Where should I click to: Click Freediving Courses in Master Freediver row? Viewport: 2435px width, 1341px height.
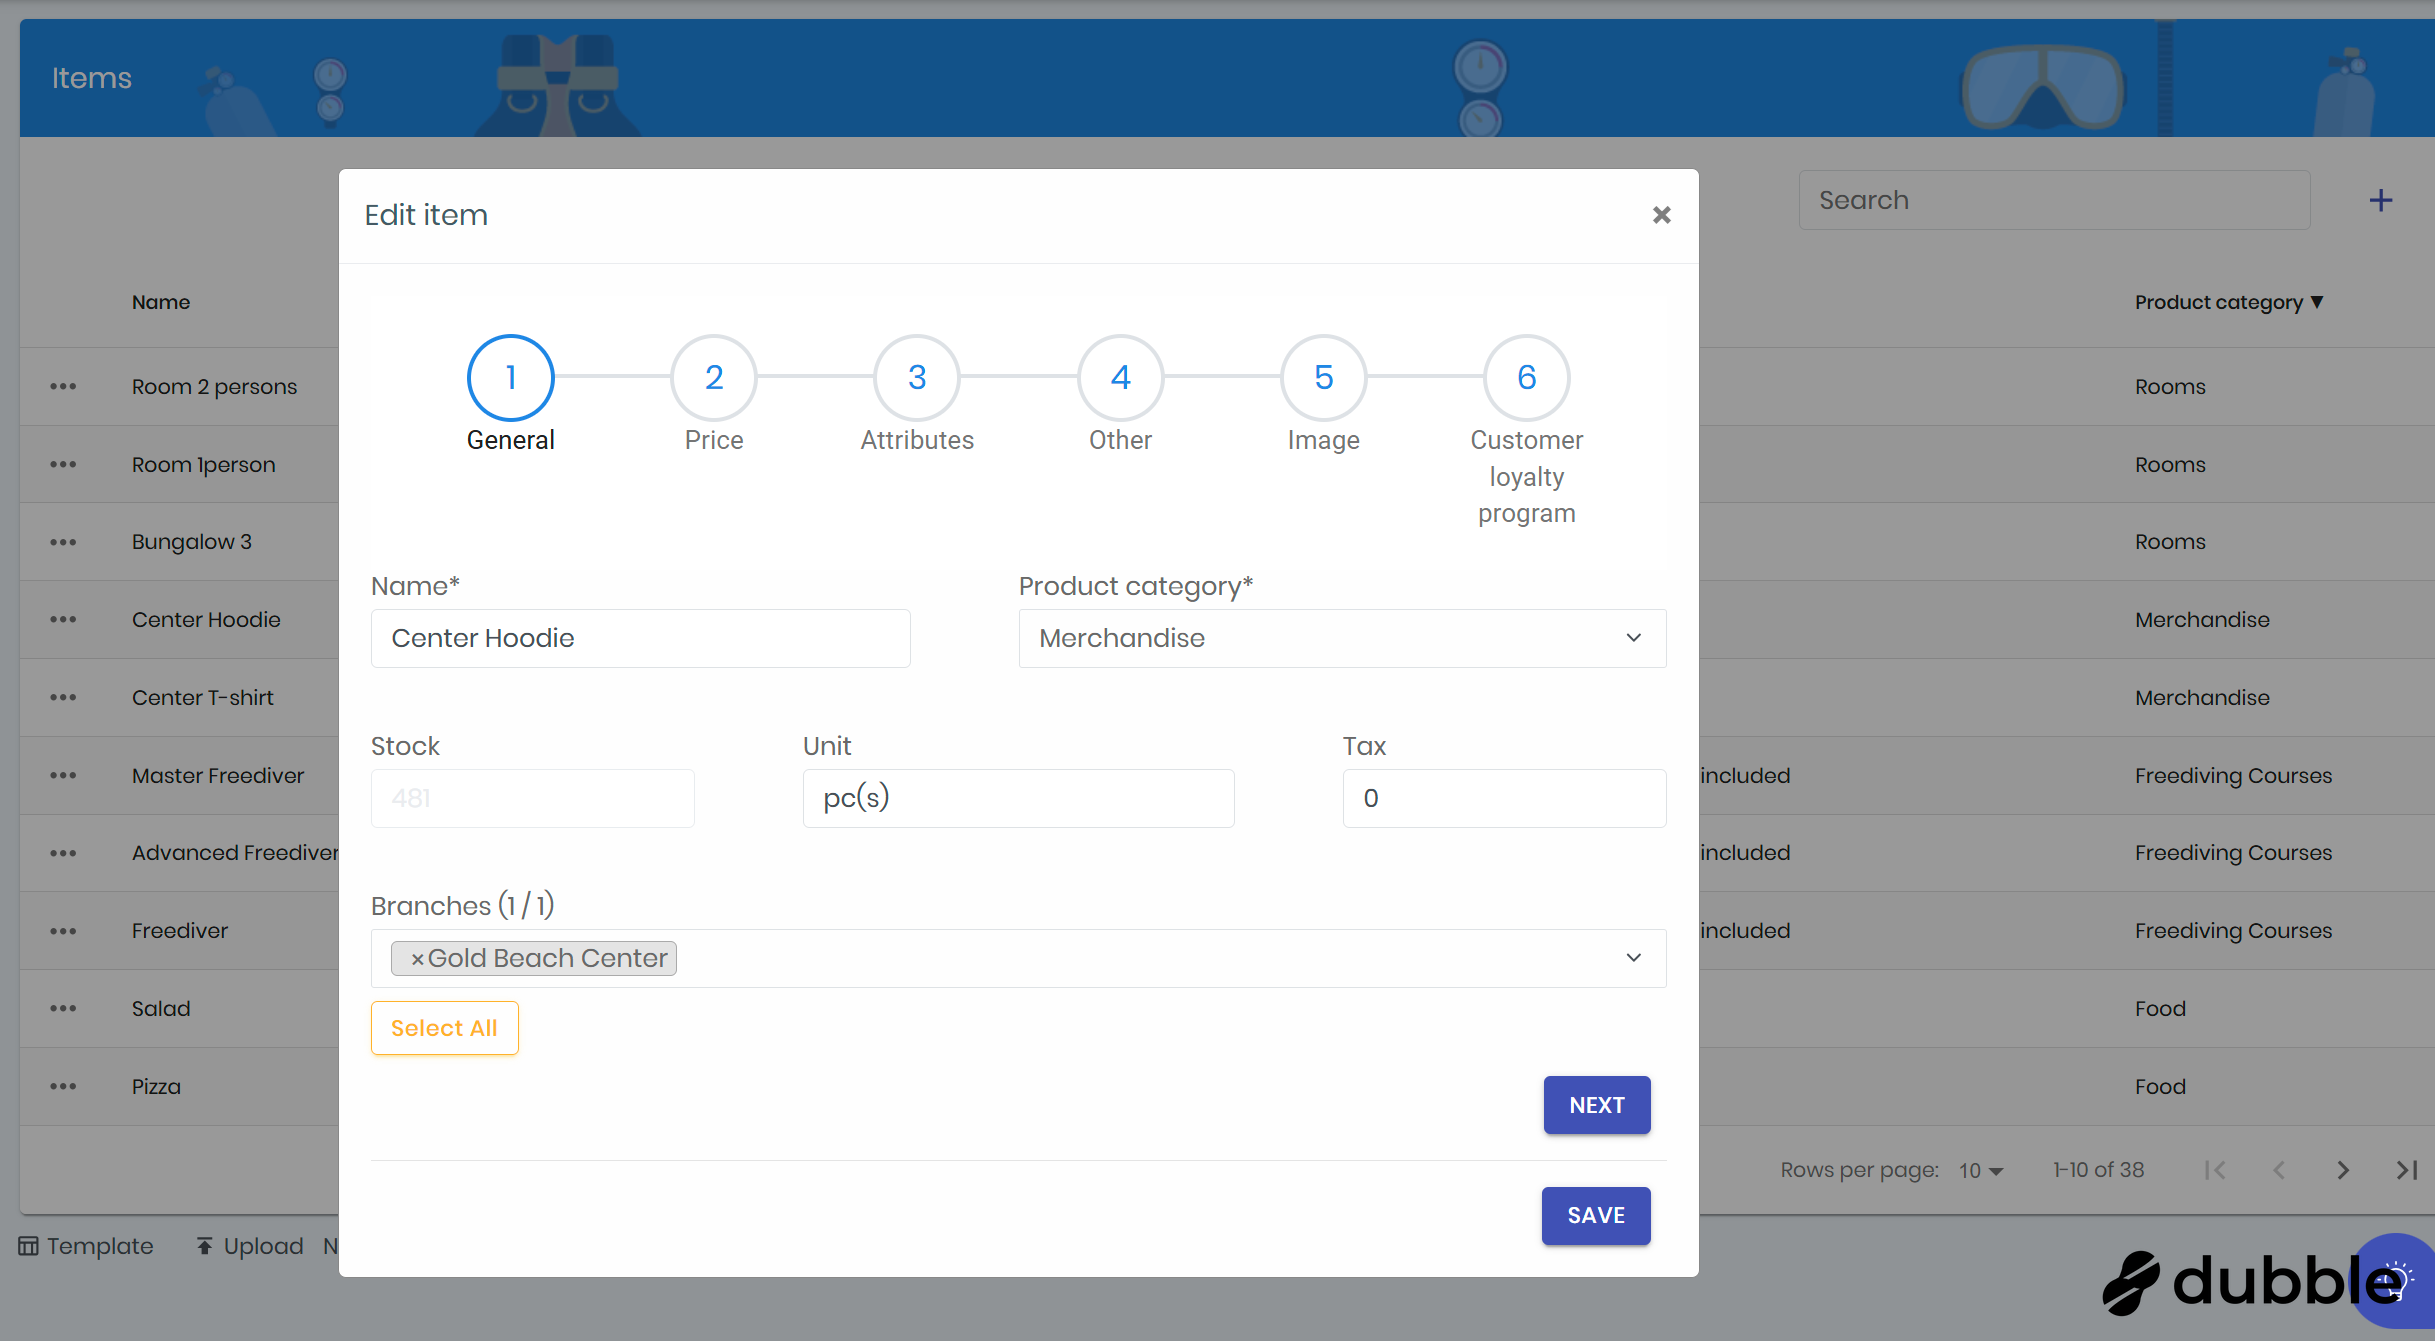click(x=2233, y=776)
